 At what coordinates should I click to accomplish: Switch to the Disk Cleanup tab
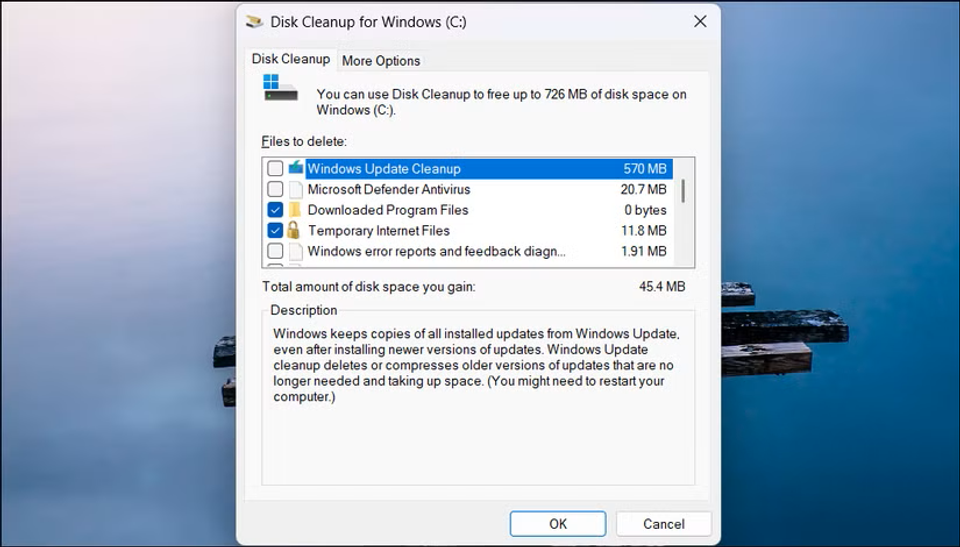[291, 59]
